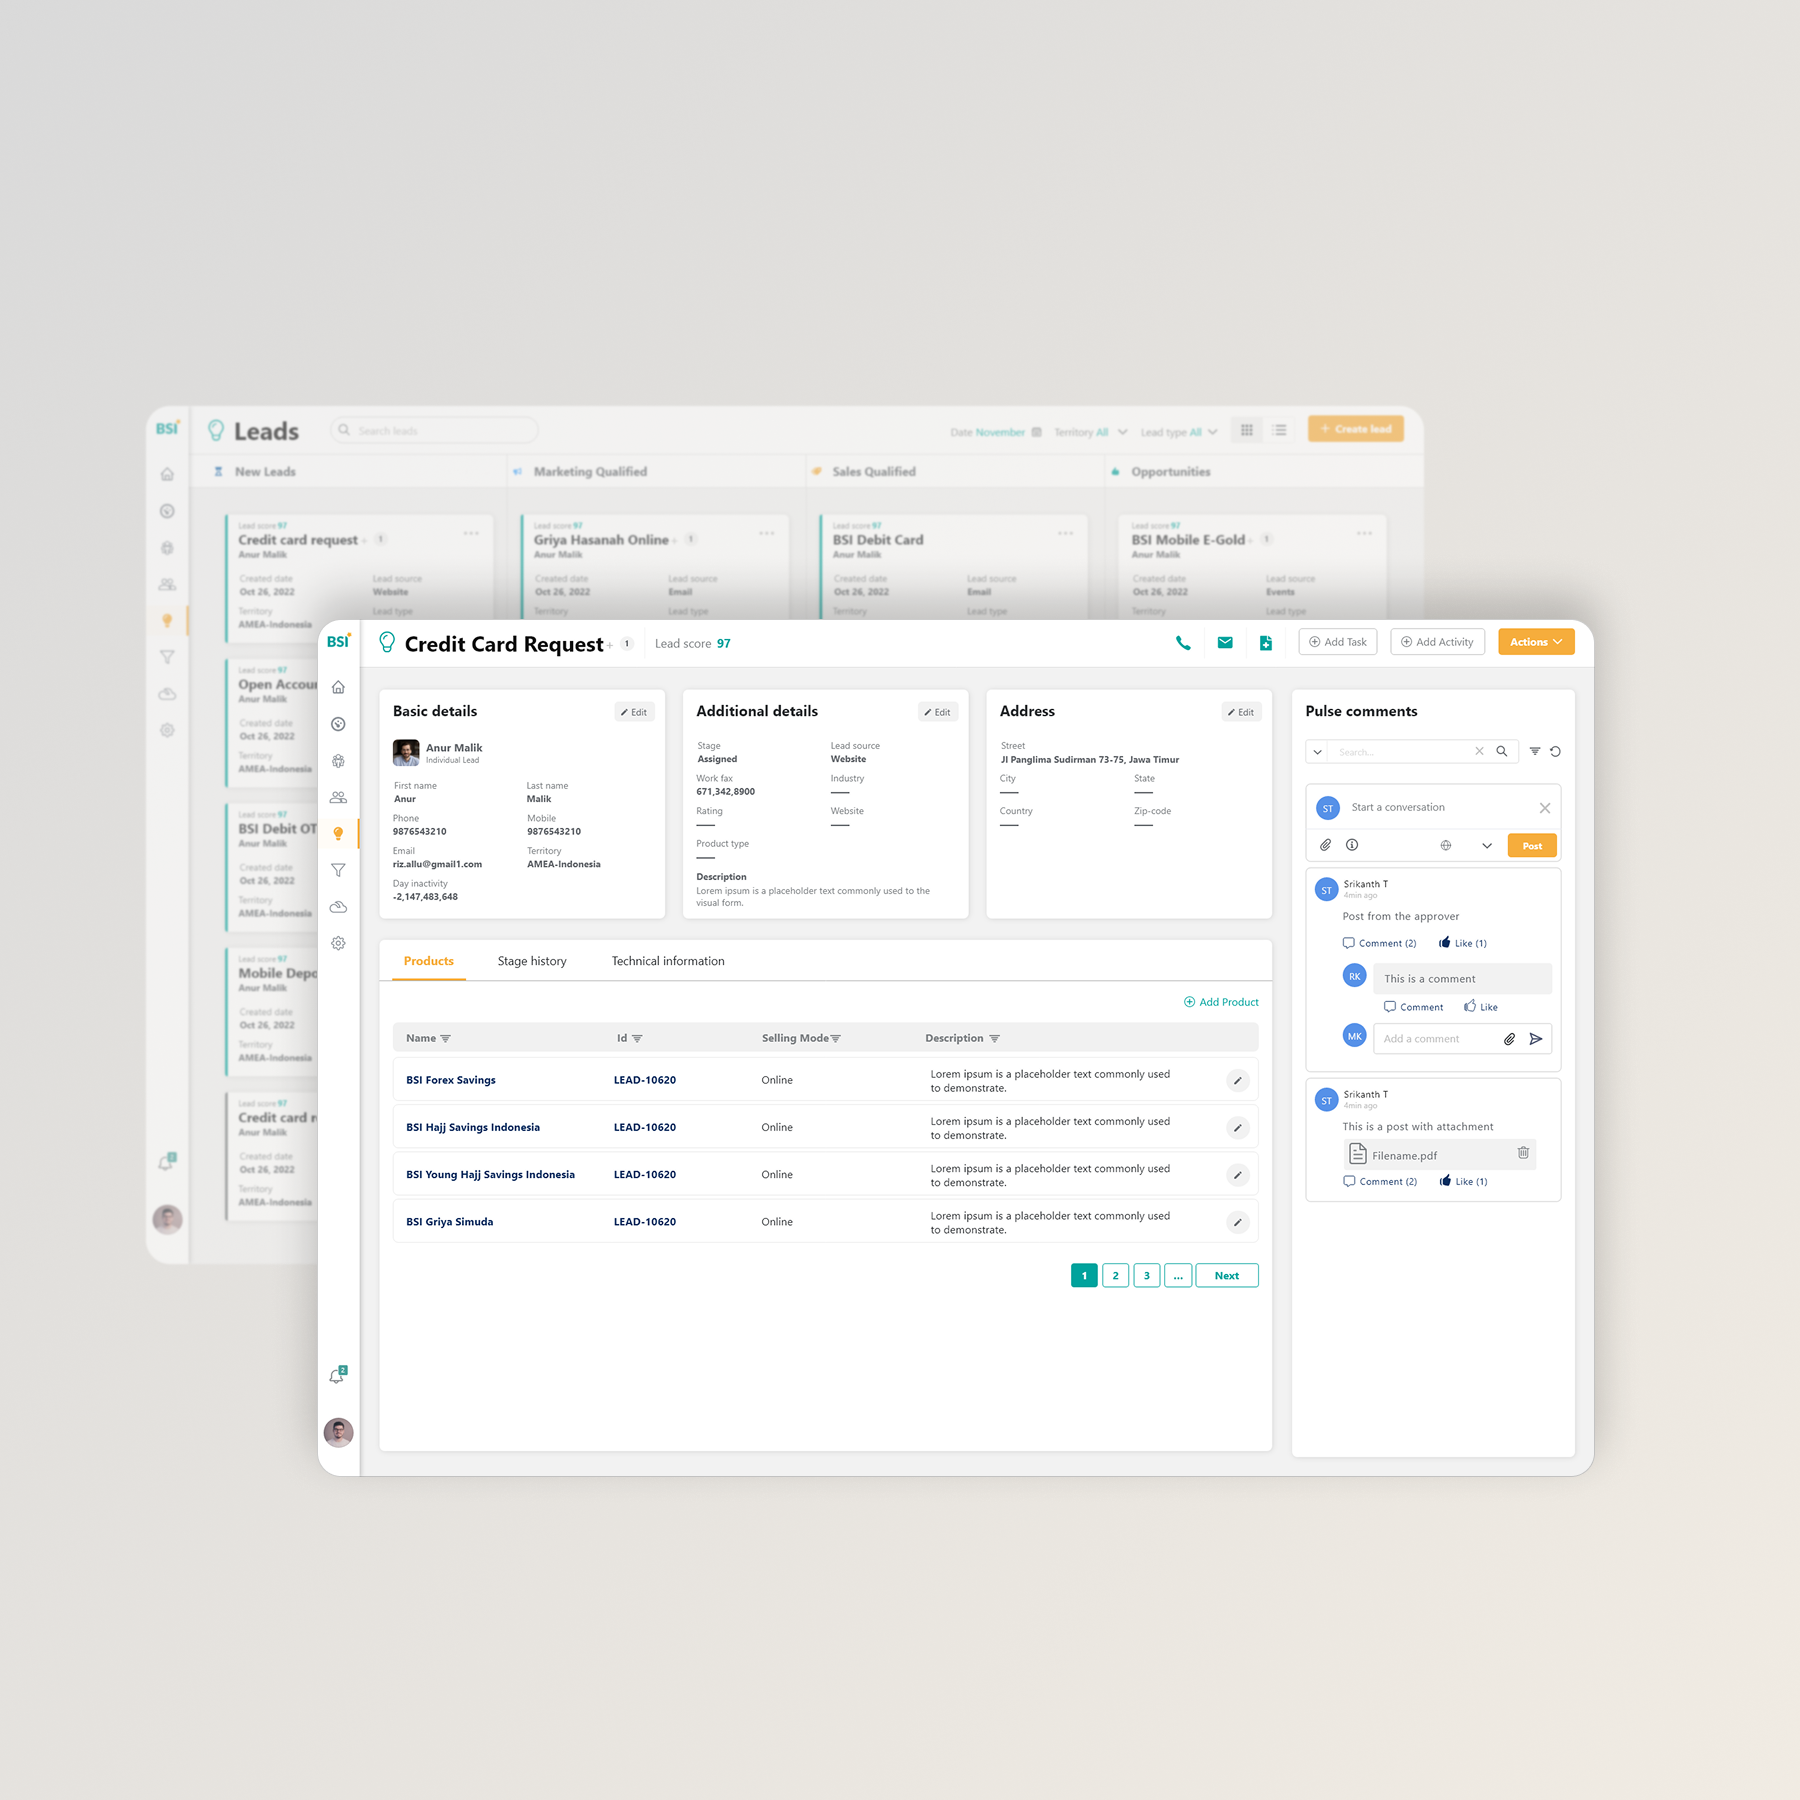Switch to list view in Leads window
Image resolution: width=1800 pixels, height=1800 pixels.
[1279, 430]
